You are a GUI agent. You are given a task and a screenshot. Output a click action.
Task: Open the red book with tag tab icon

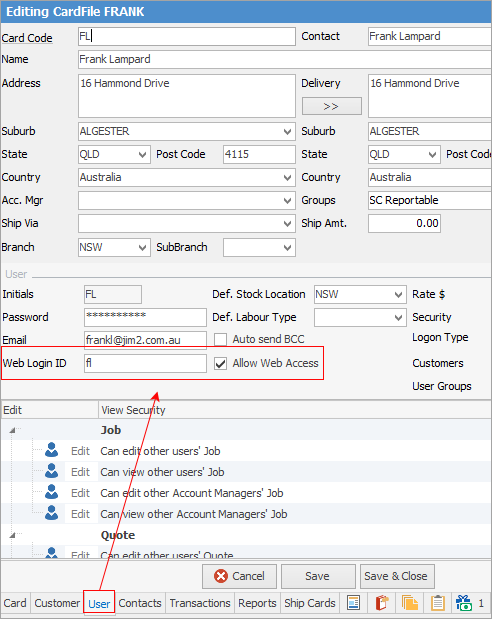(381, 603)
